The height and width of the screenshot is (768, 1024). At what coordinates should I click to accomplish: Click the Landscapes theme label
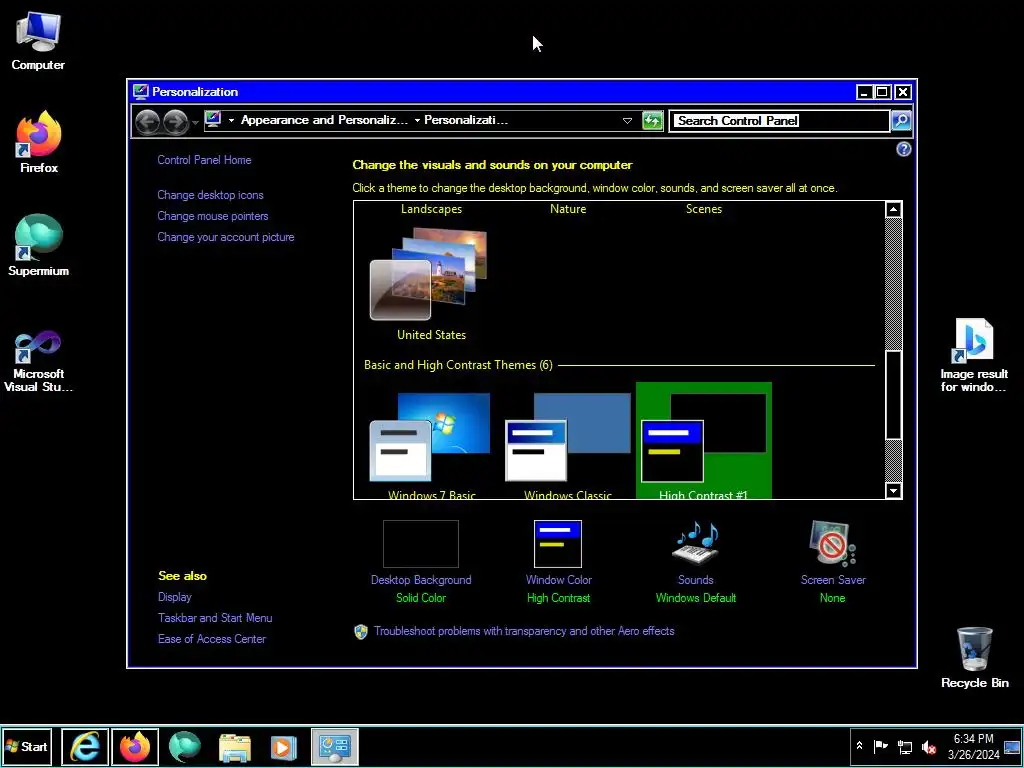tap(431, 209)
